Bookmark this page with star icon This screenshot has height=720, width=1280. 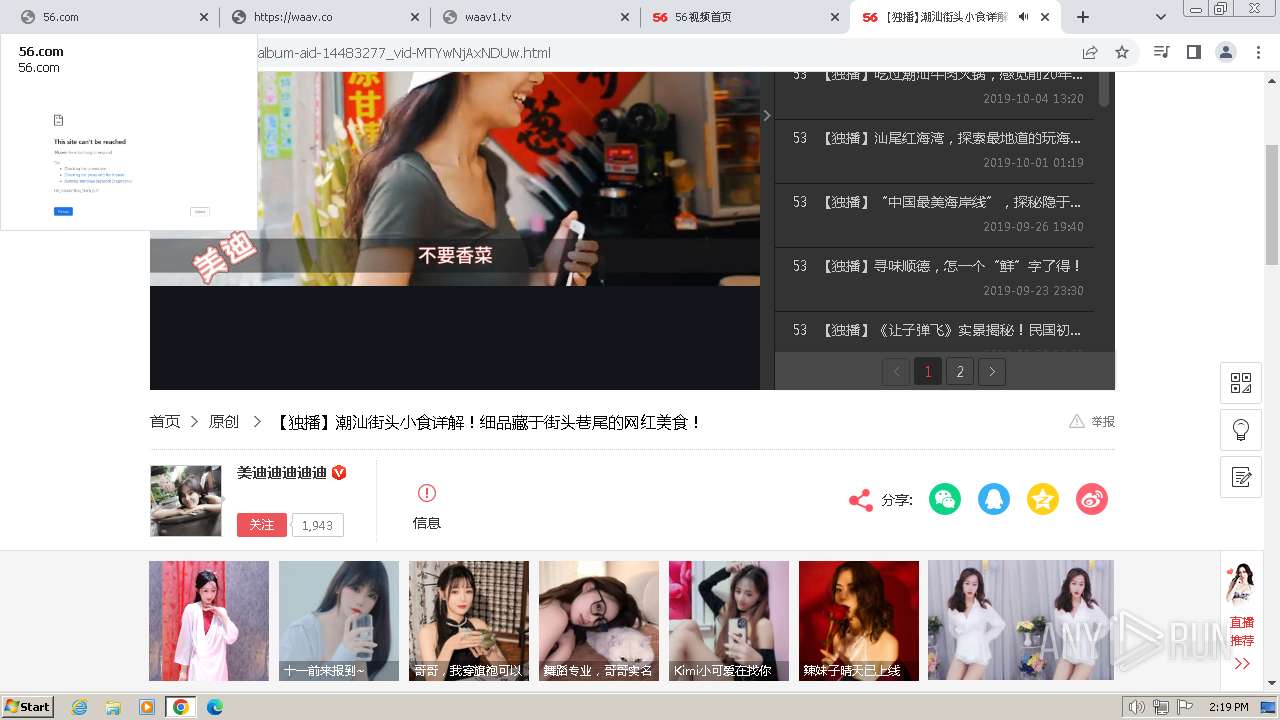[1122, 53]
